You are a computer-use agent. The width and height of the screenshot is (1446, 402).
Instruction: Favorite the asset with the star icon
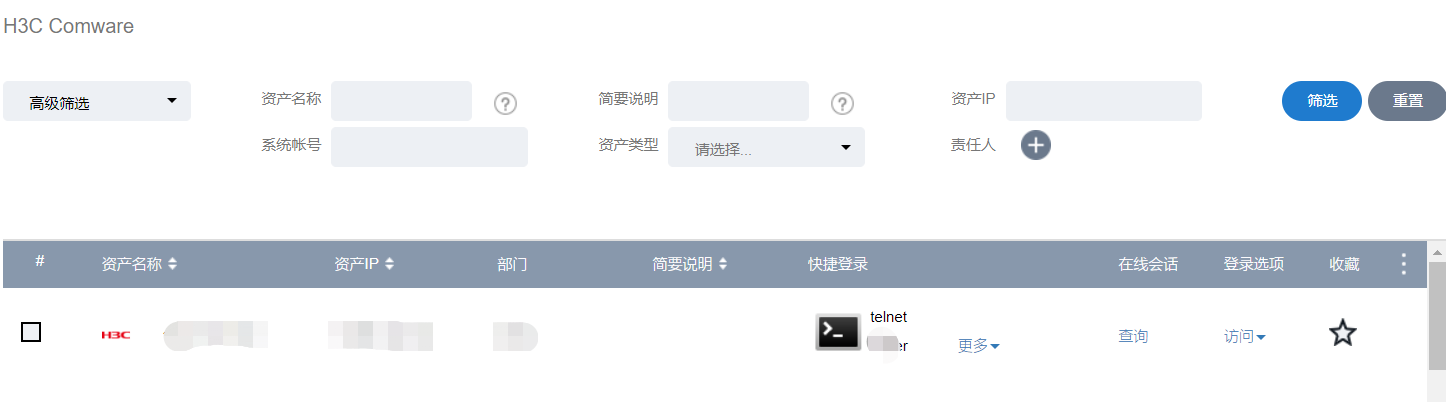1342,333
